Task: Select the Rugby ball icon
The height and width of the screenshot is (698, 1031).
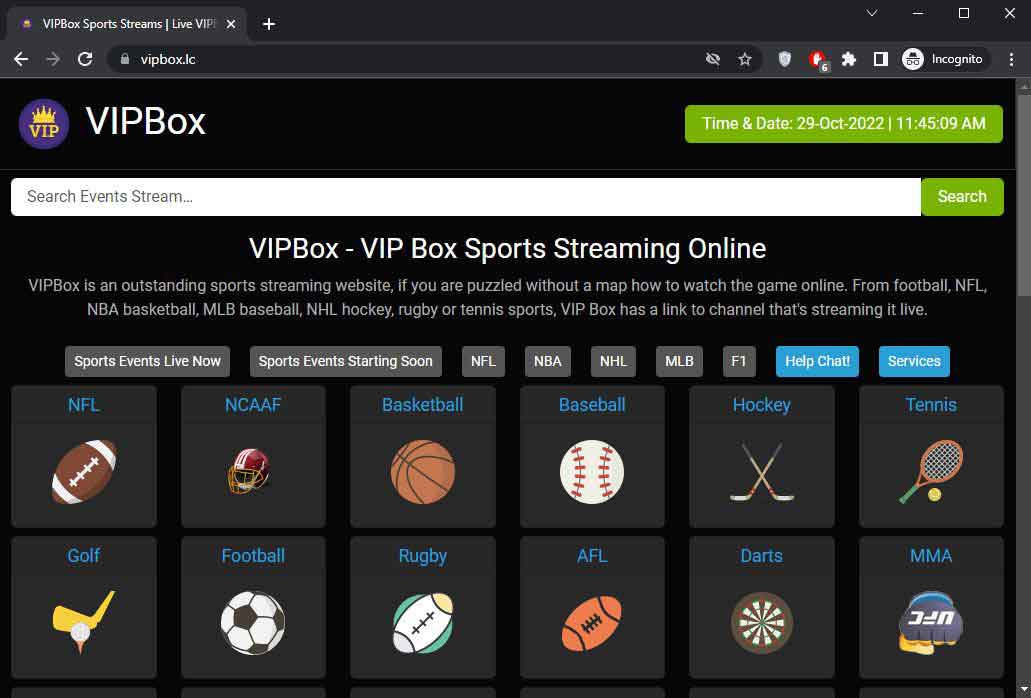Action: [x=423, y=623]
